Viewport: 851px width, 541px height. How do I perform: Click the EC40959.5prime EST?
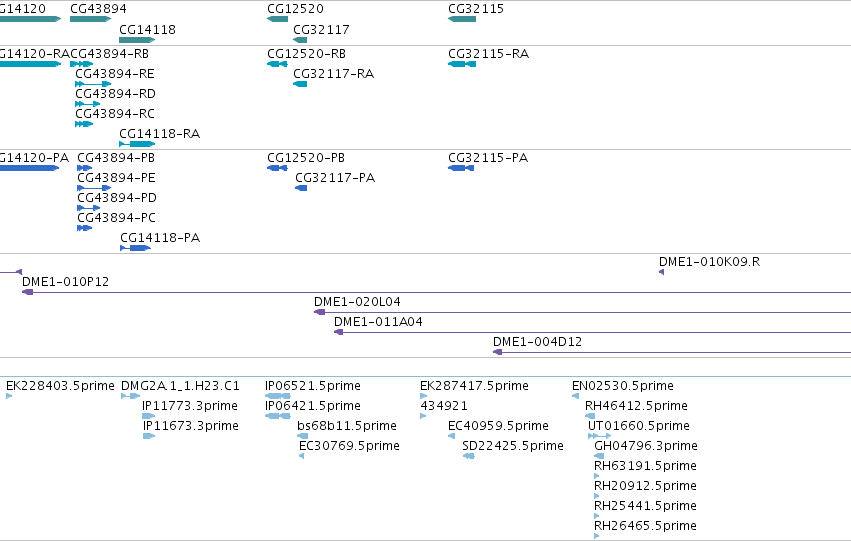452,436
